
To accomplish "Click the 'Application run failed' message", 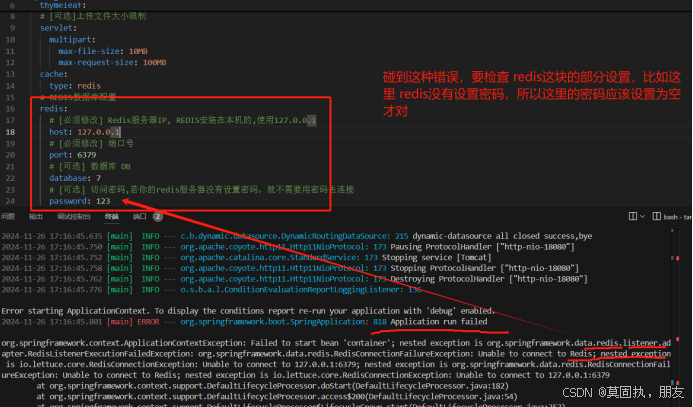I will click(x=439, y=322).
